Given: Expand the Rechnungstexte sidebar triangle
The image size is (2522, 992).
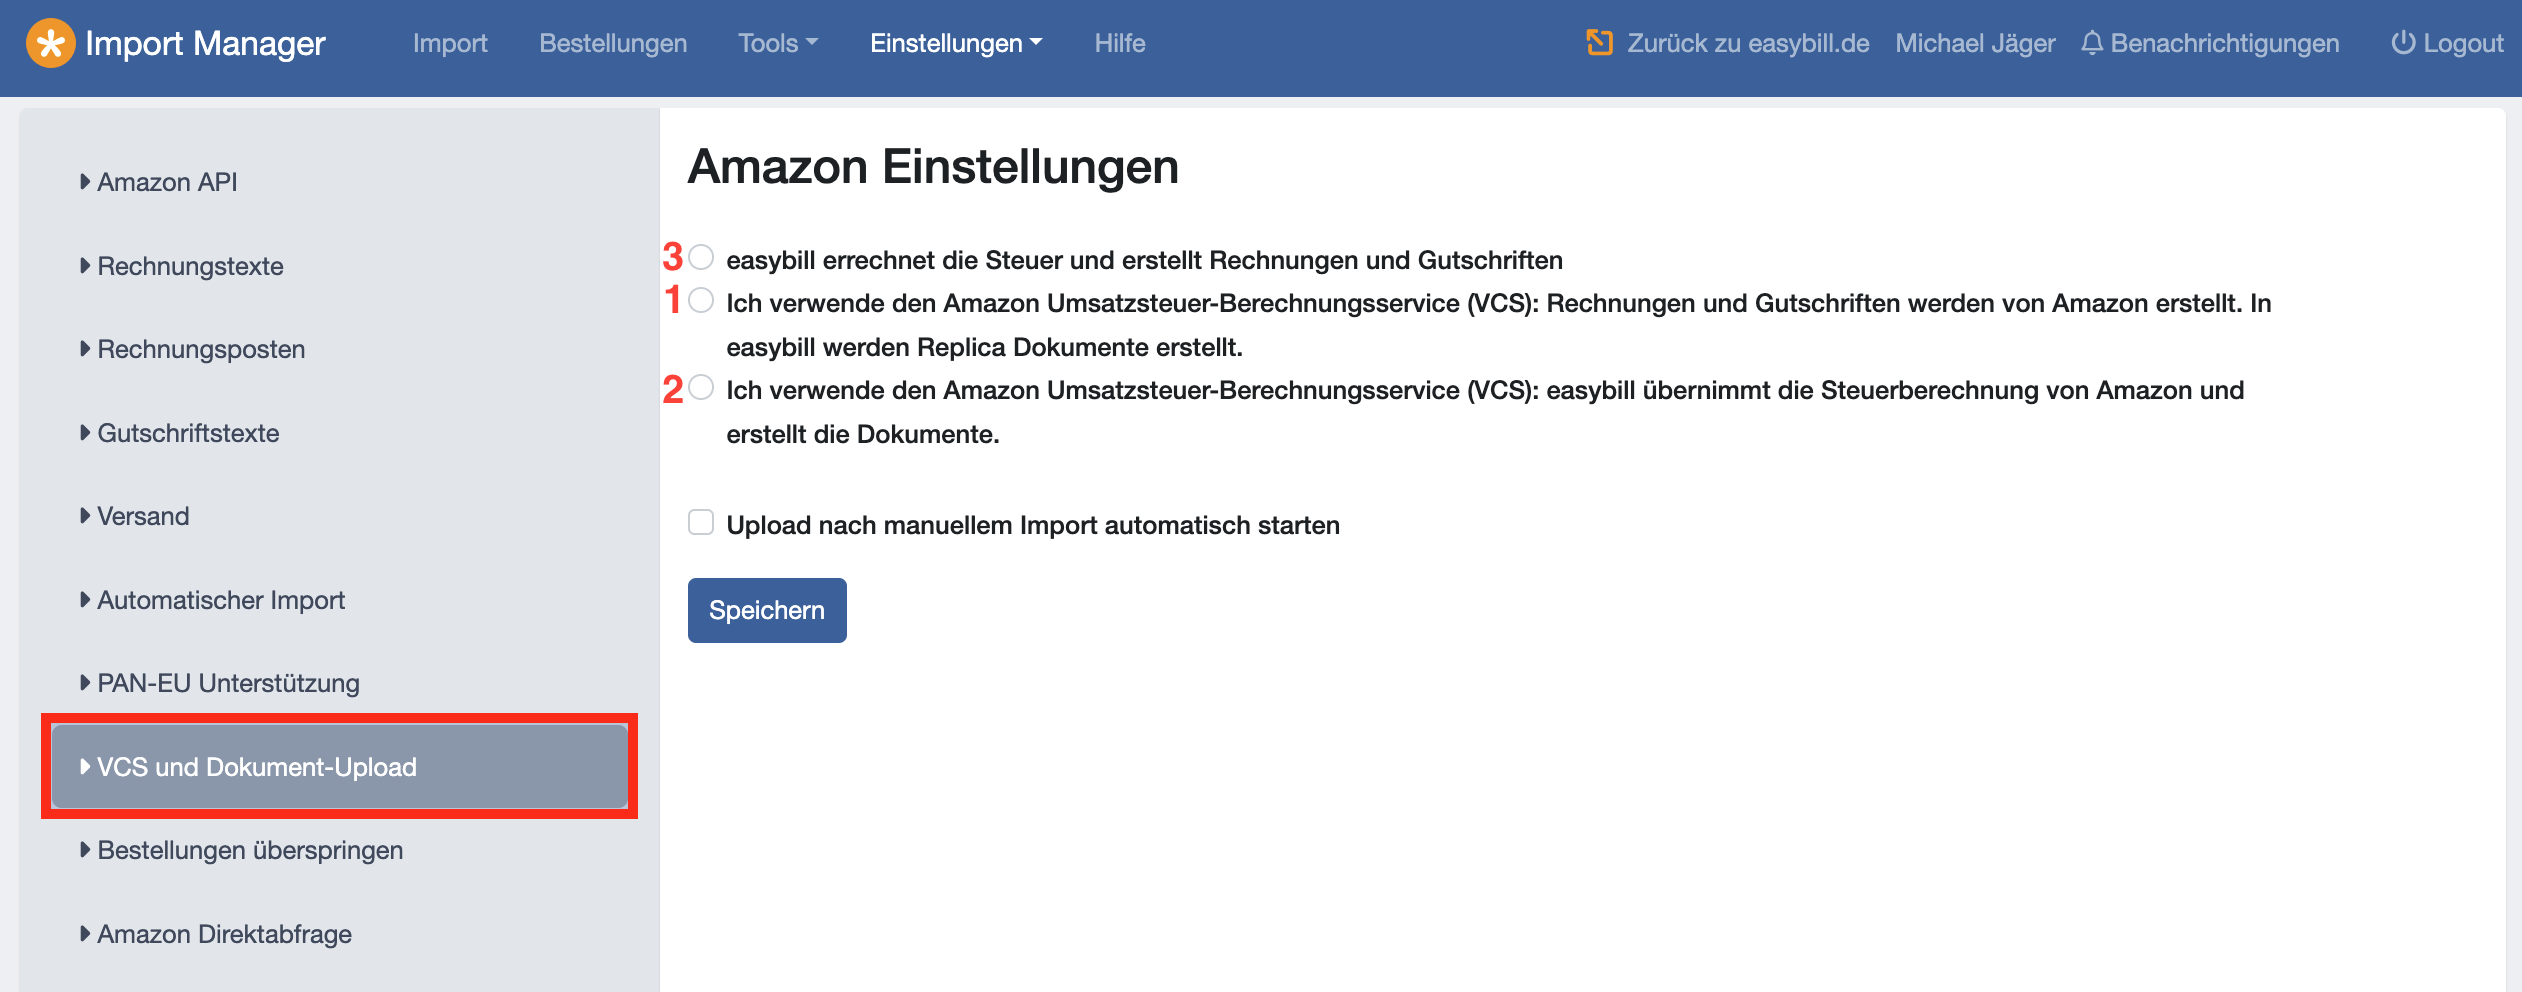Looking at the screenshot, I should tap(85, 266).
